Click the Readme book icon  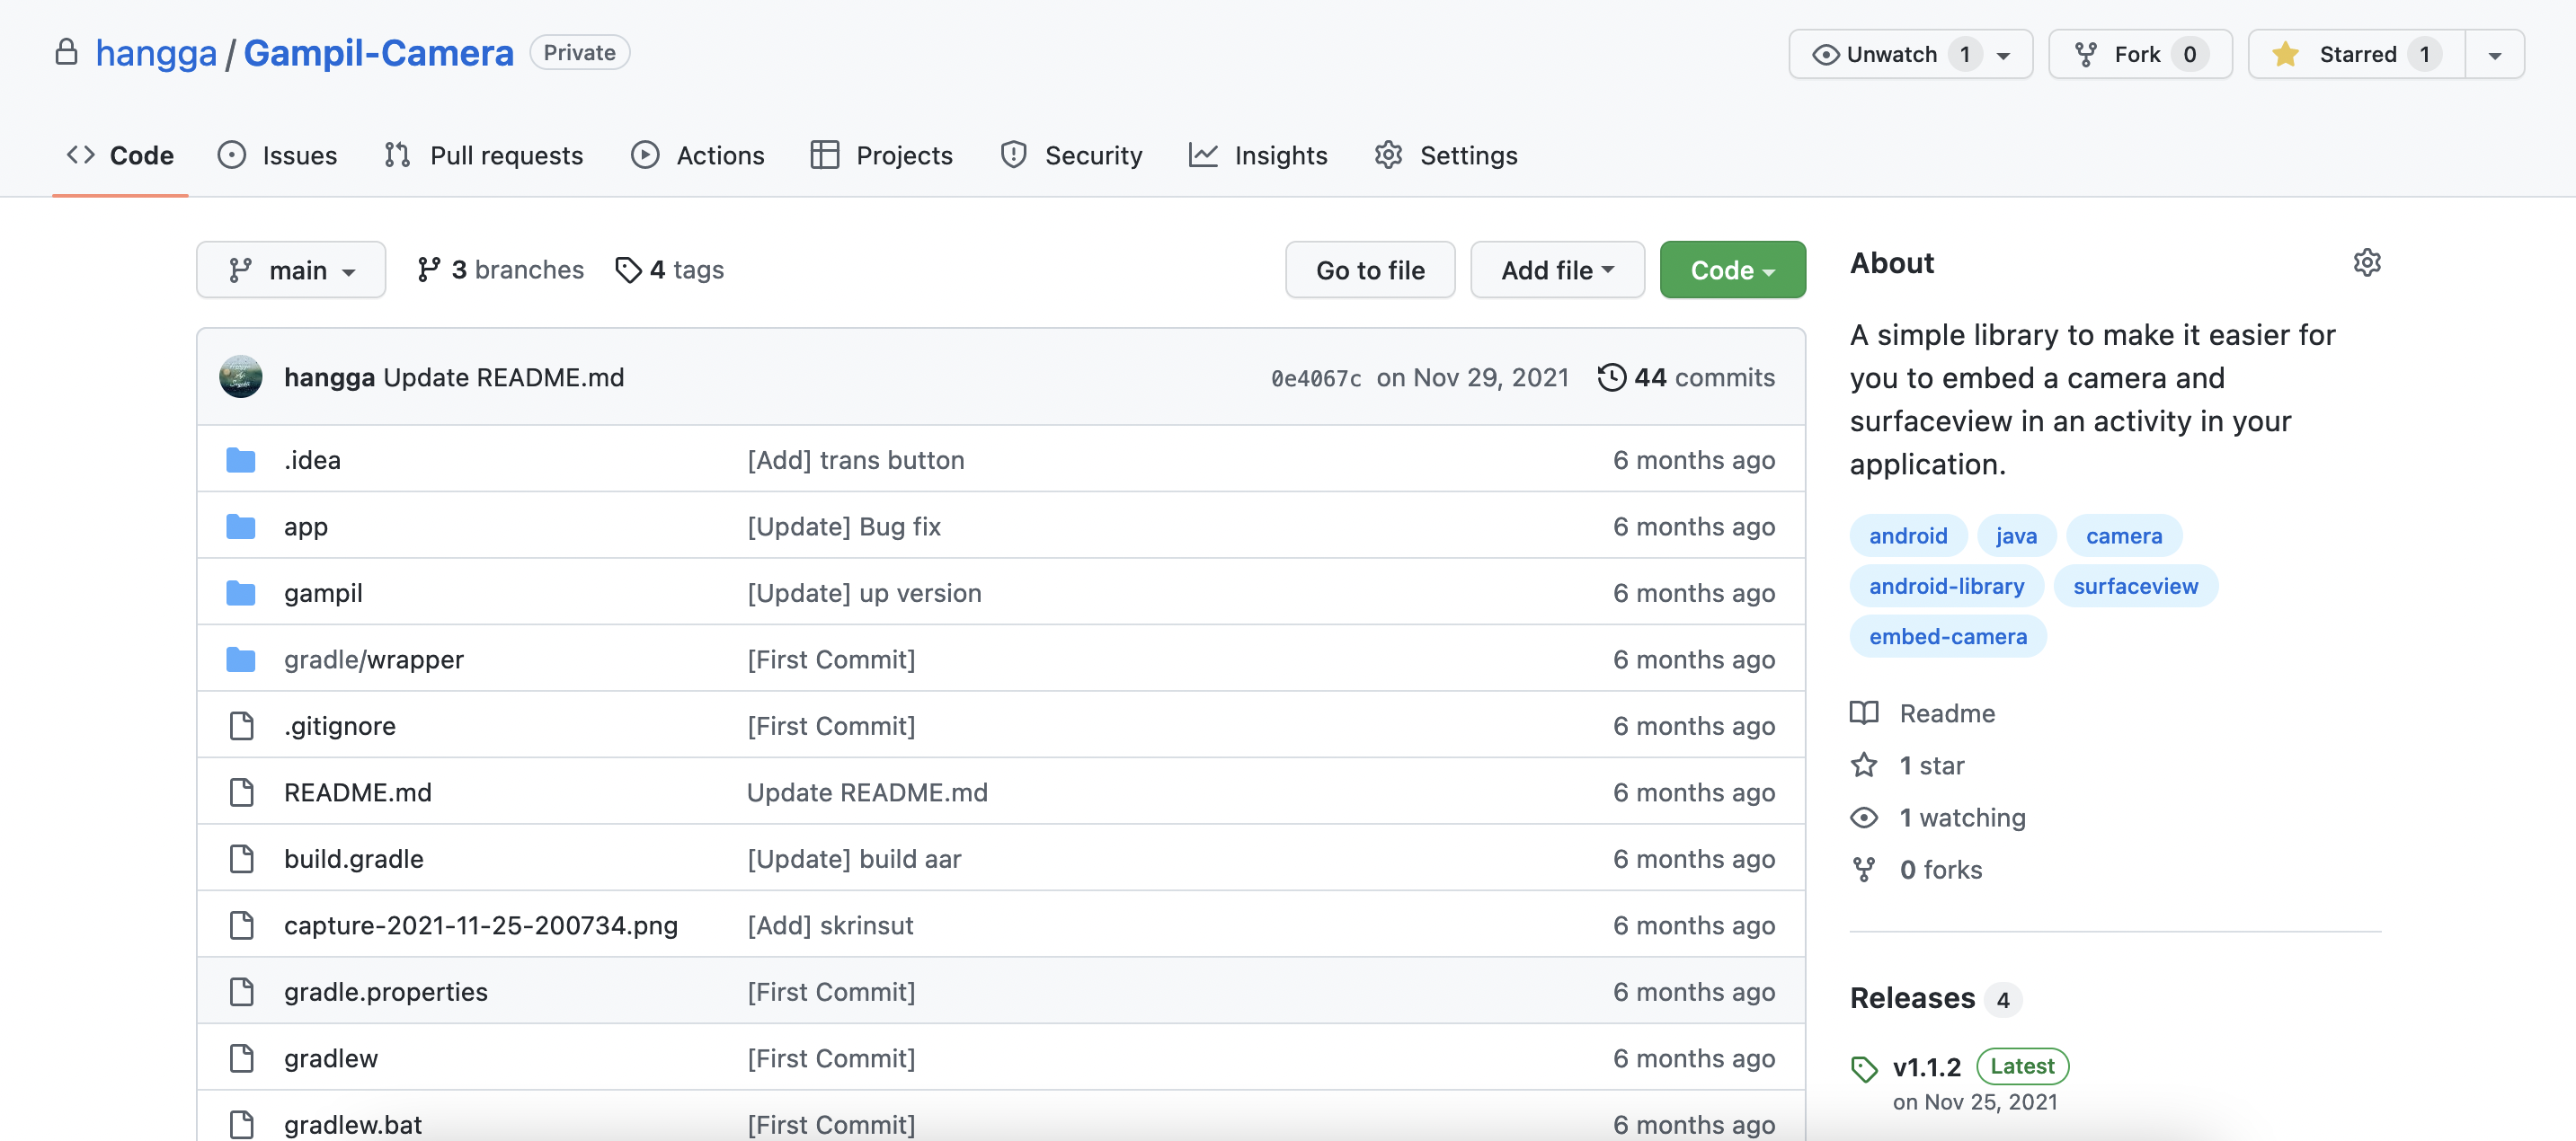(1864, 713)
